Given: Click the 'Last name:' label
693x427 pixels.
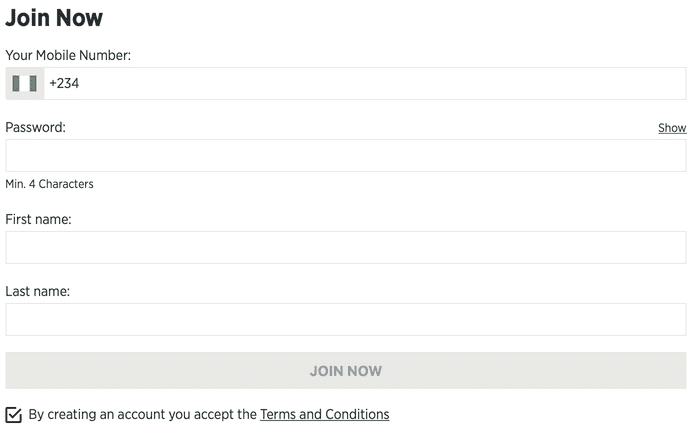Looking at the screenshot, I should pos(38,291).
